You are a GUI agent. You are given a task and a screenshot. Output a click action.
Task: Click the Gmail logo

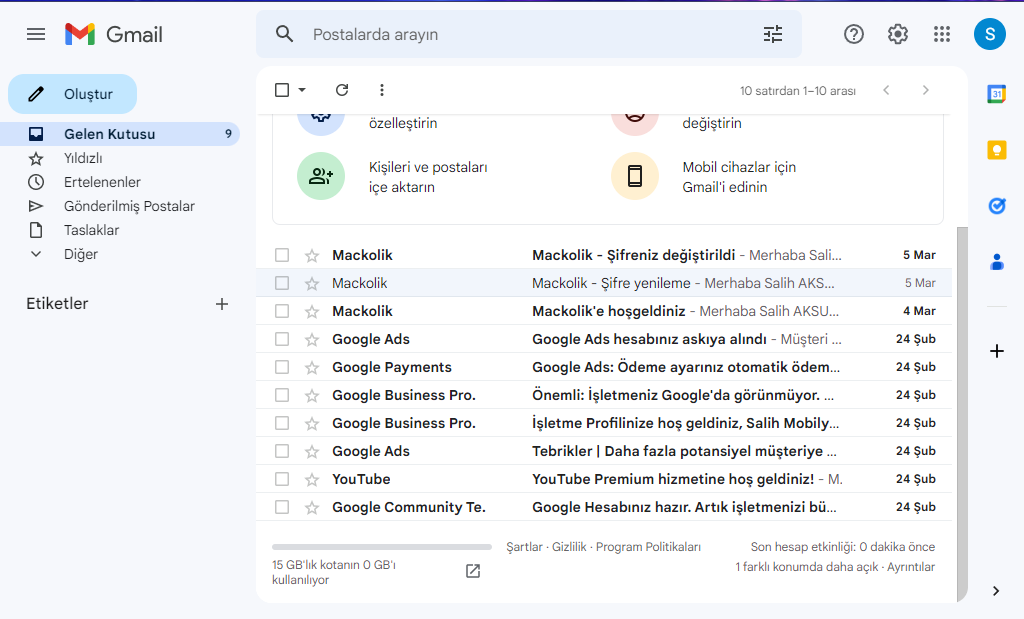tap(114, 34)
